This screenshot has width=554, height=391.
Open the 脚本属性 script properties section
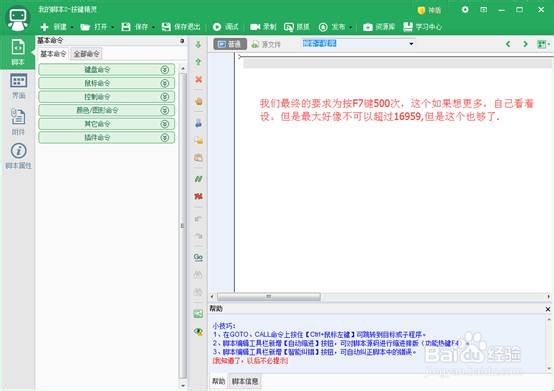click(18, 156)
